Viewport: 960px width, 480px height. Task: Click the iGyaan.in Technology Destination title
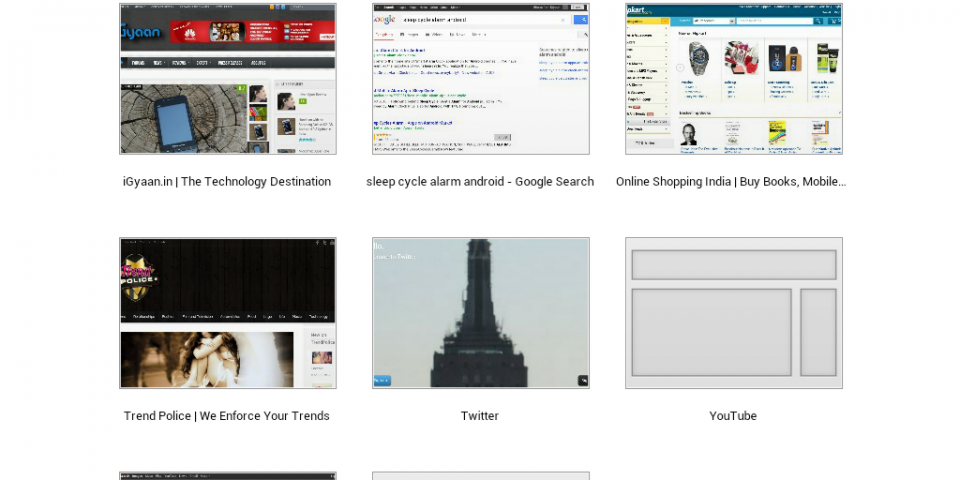(x=227, y=182)
